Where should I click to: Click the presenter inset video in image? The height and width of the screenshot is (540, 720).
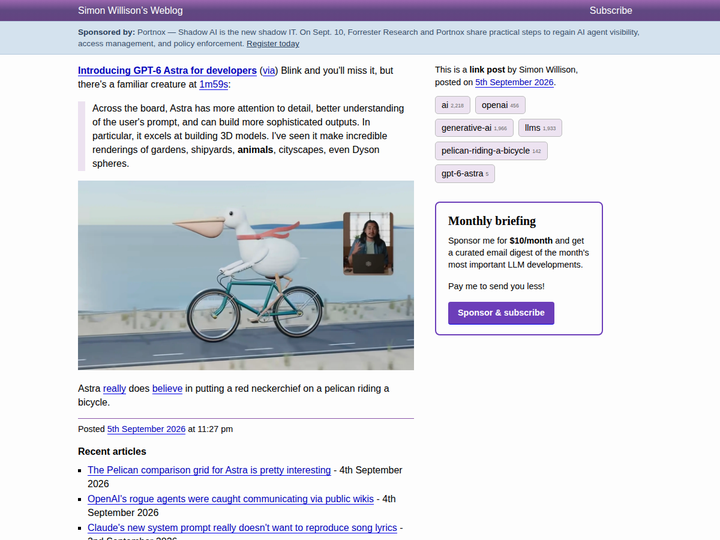[x=368, y=243]
